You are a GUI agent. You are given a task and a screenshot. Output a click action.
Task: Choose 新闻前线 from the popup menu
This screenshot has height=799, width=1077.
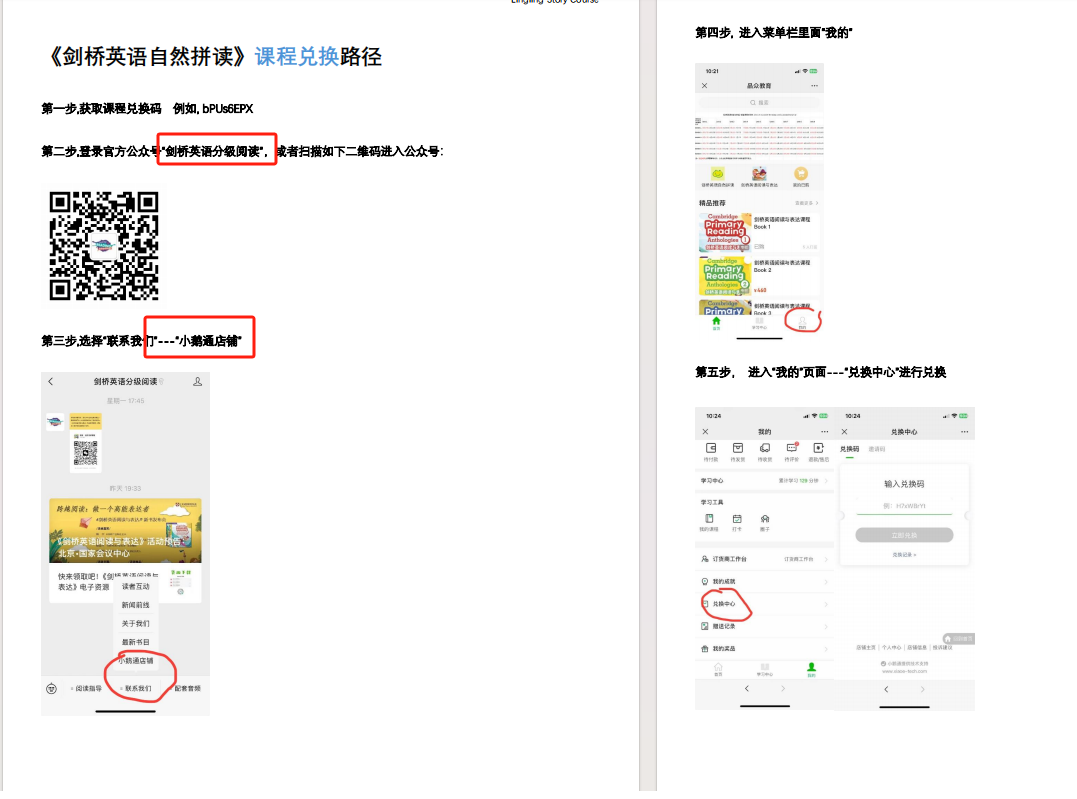pyautogui.click(x=135, y=605)
